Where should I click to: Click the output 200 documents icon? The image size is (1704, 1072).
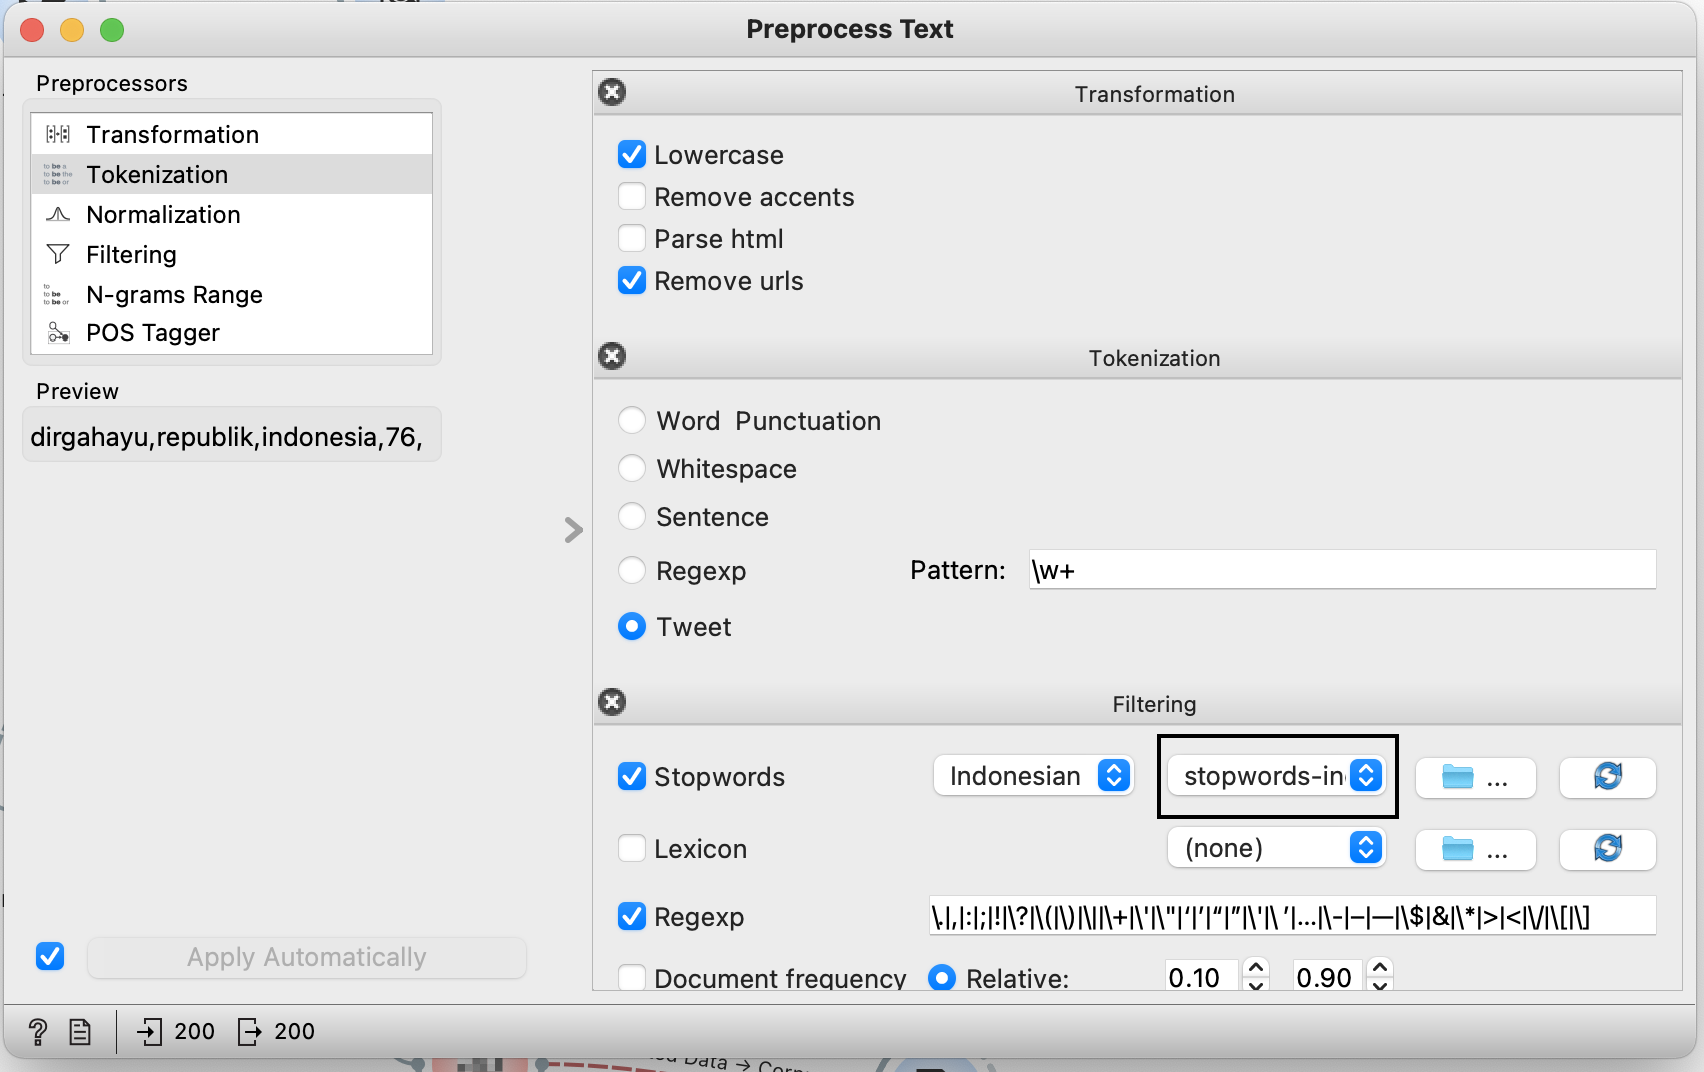click(x=250, y=1031)
